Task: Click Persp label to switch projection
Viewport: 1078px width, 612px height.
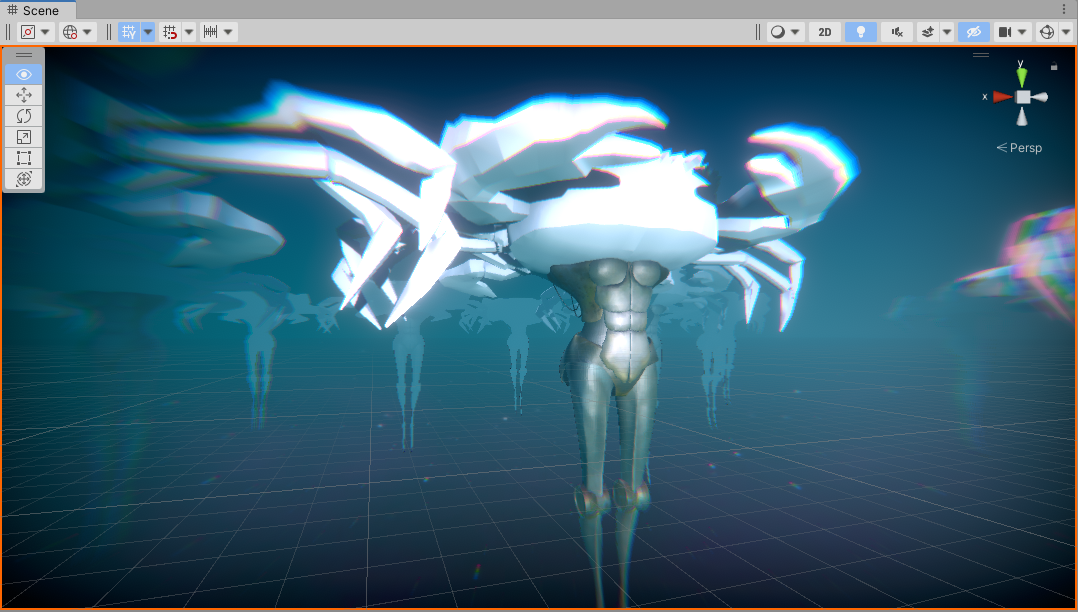Action: [1025, 148]
